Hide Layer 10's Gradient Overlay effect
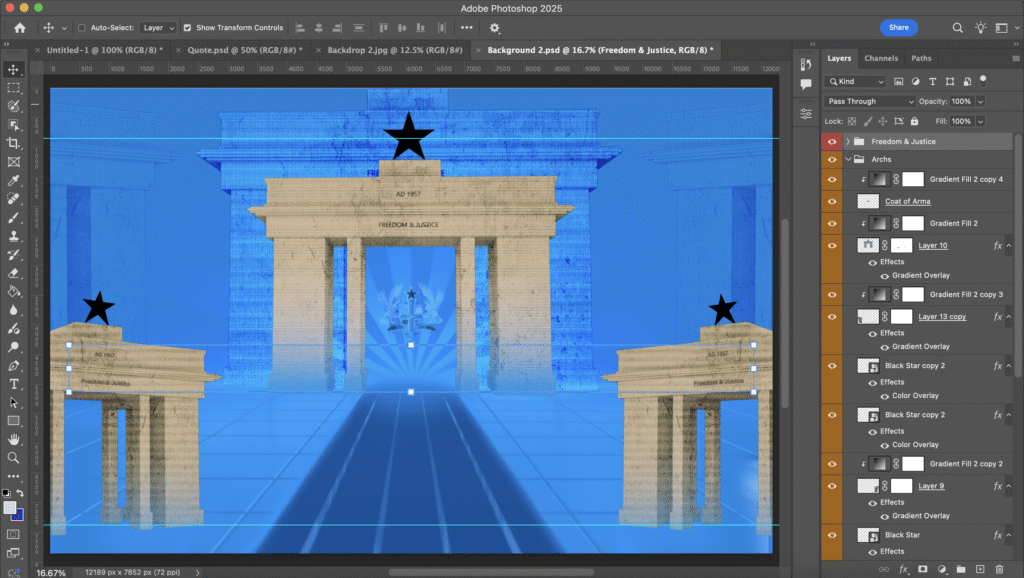The width and height of the screenshot is (1024, 578). 884,276
